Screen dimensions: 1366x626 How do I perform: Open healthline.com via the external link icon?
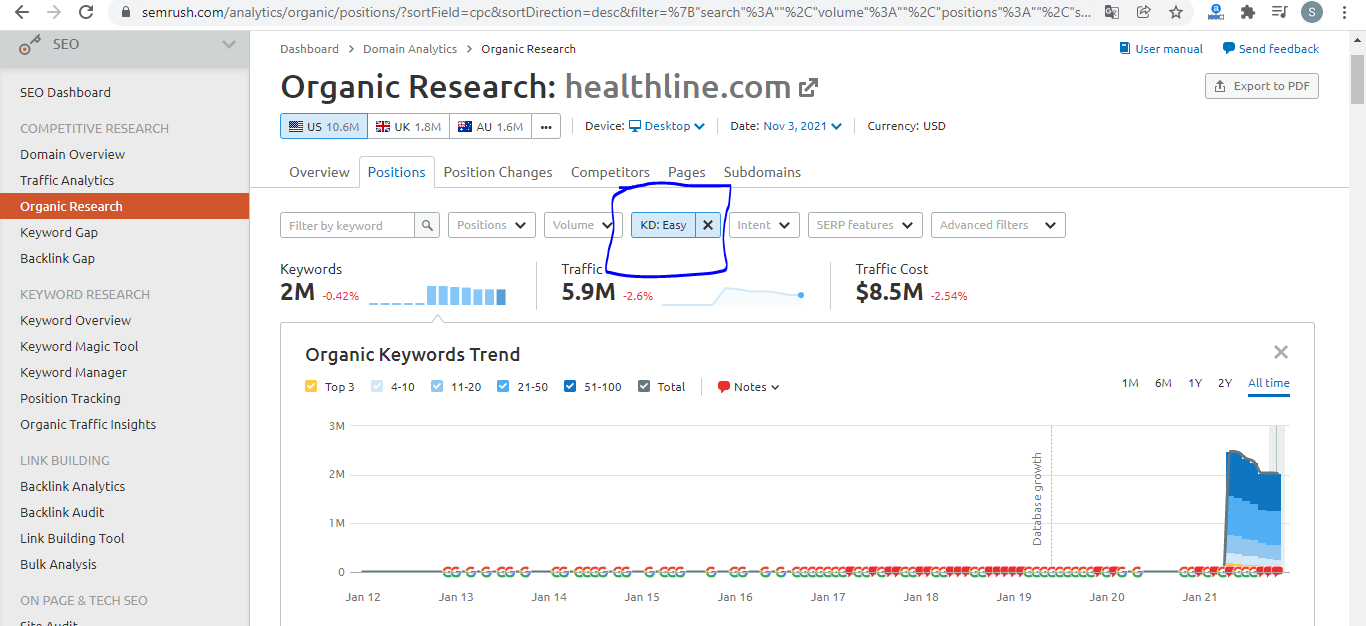tap(808, 88)
